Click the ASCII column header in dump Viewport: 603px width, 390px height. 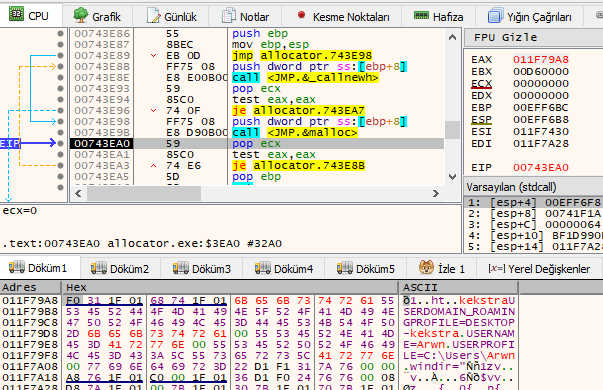pos(458,287)
